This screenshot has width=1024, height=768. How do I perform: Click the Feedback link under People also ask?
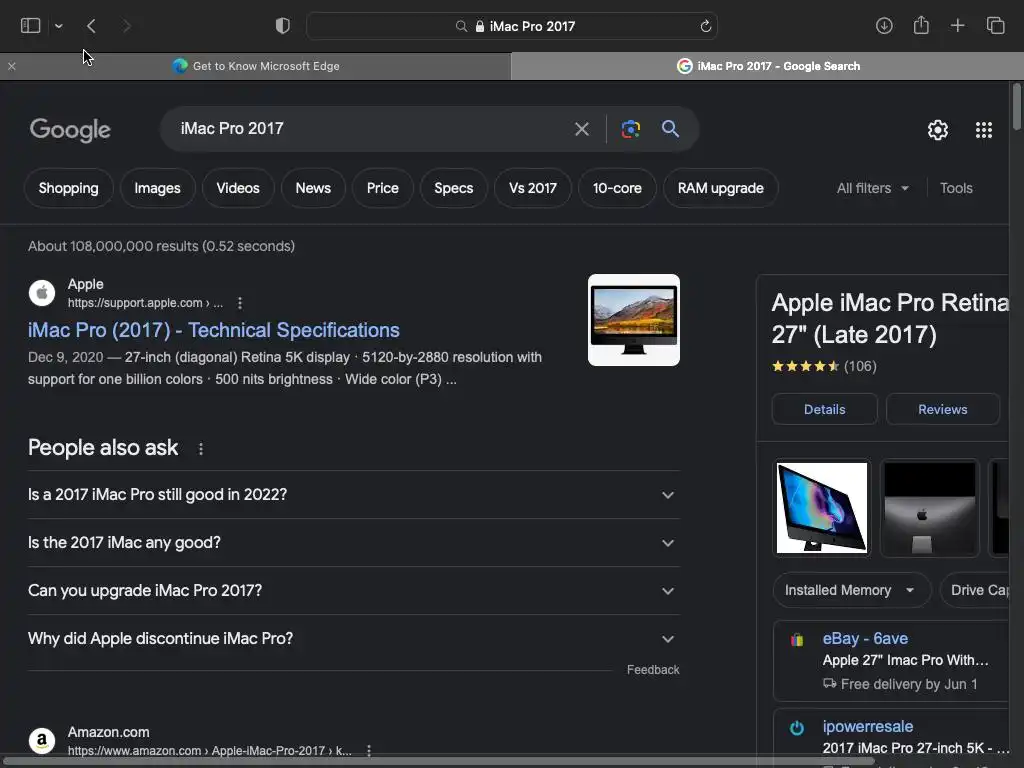[653, 669]
